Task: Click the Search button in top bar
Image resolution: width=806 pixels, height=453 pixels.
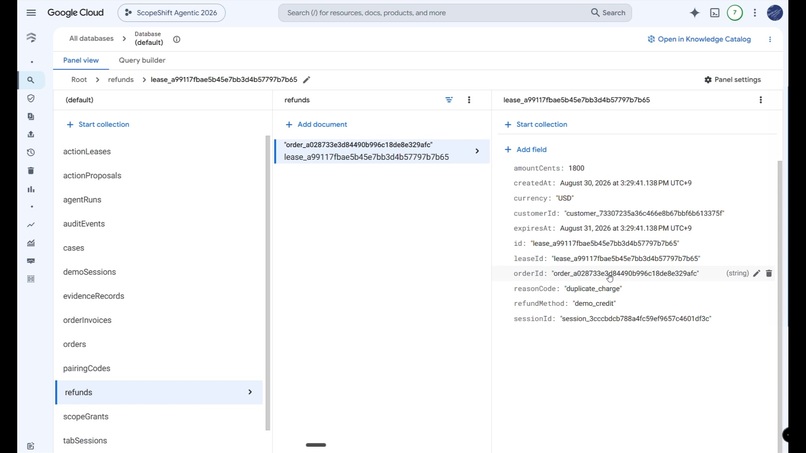Action: pyautogui.click(x=608, y=13)
